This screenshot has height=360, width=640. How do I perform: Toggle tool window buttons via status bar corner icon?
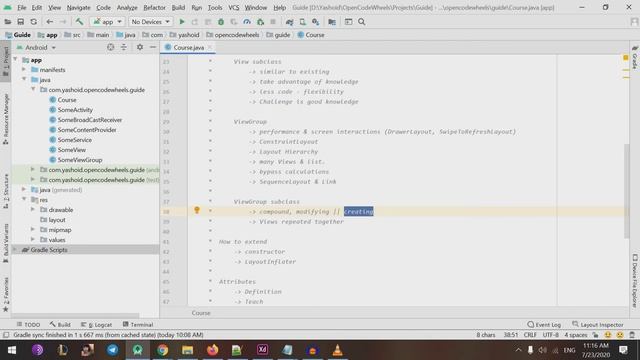click(x=6, y=335)
